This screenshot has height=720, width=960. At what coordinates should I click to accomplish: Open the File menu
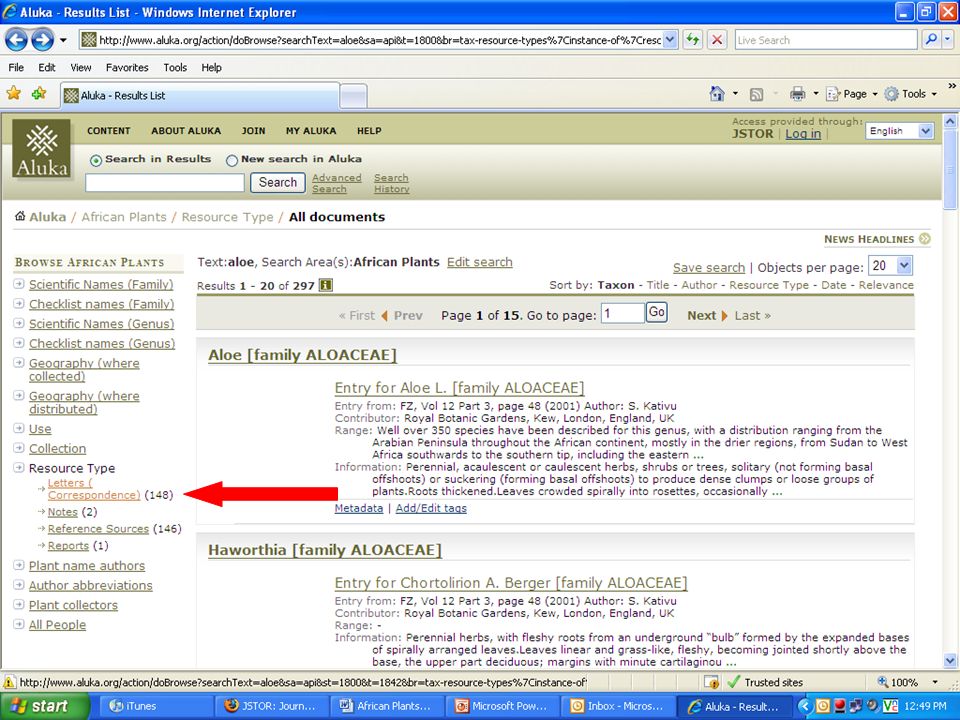[16, 67]
